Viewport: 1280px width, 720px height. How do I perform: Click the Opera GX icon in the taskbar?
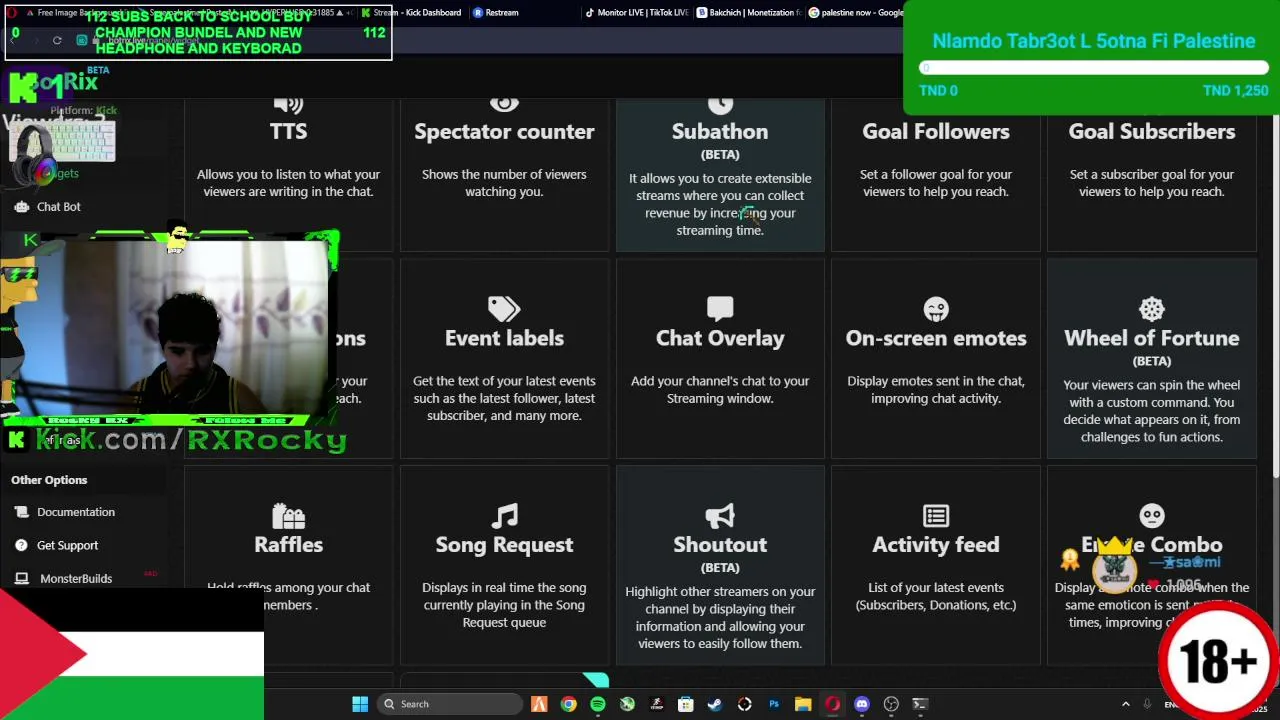point(832,704)
